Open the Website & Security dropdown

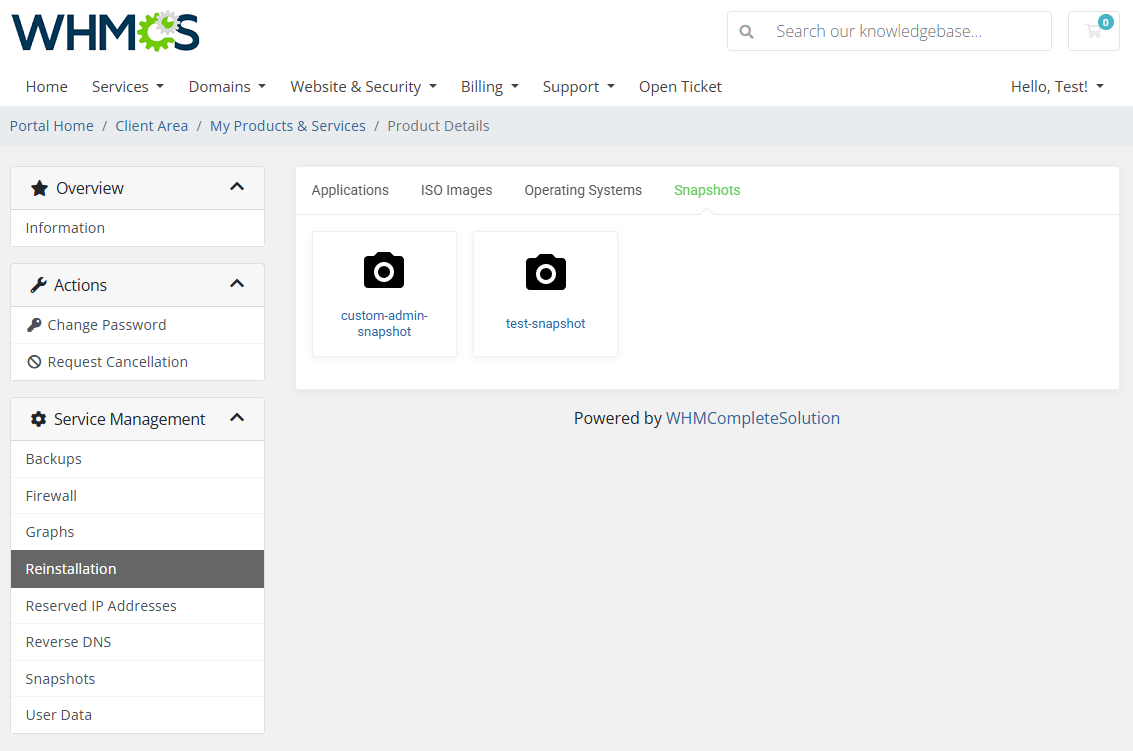363,86
